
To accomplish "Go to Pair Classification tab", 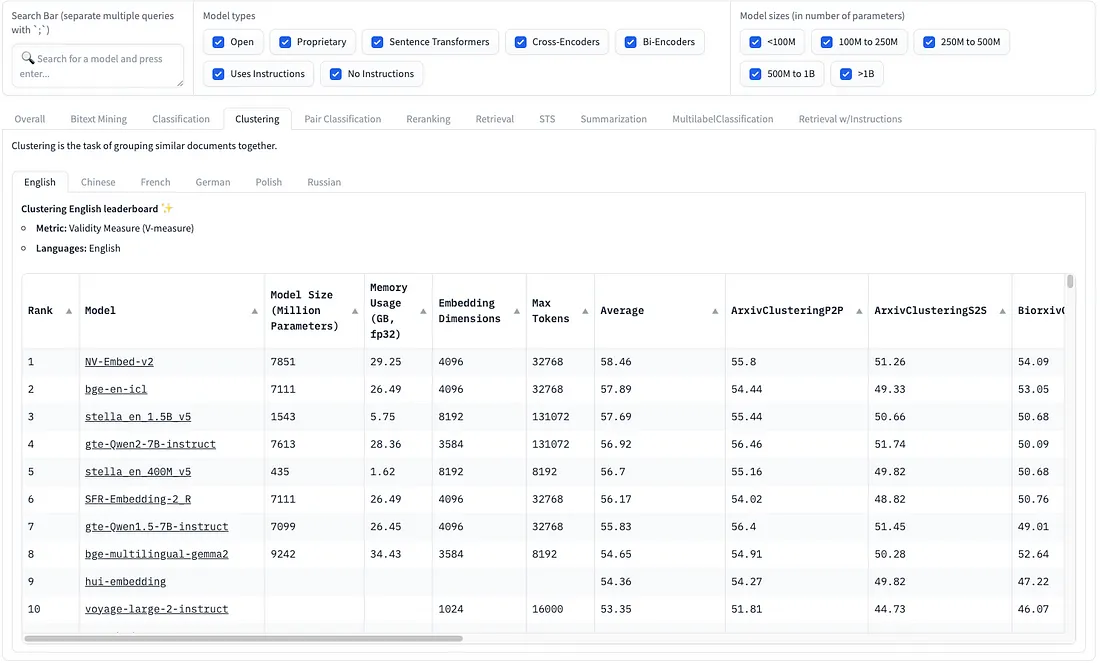I will click(342, 119).
